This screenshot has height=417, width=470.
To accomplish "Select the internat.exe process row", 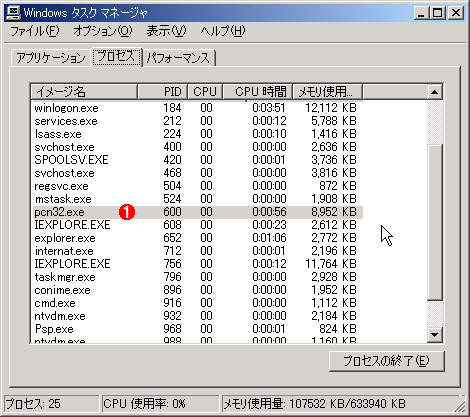I will pyautogui.click(x=197, y=251).
